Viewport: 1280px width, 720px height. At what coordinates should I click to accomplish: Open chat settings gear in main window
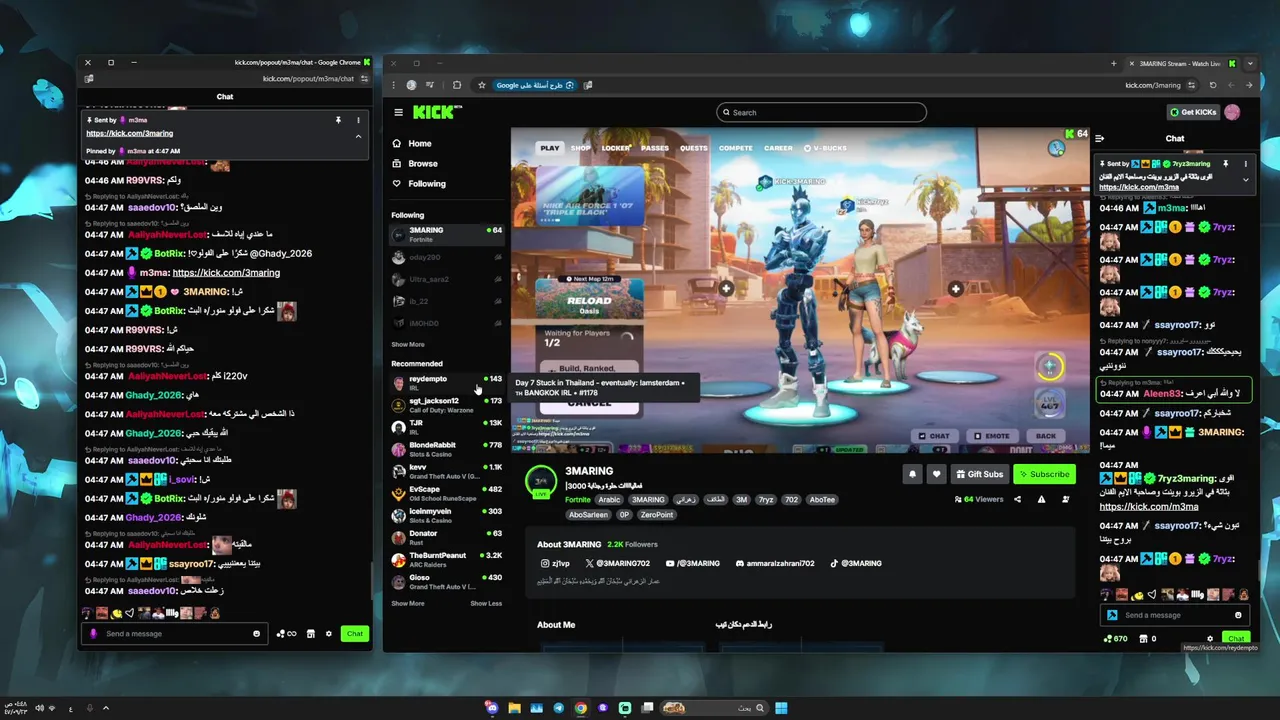(1210, 638)
